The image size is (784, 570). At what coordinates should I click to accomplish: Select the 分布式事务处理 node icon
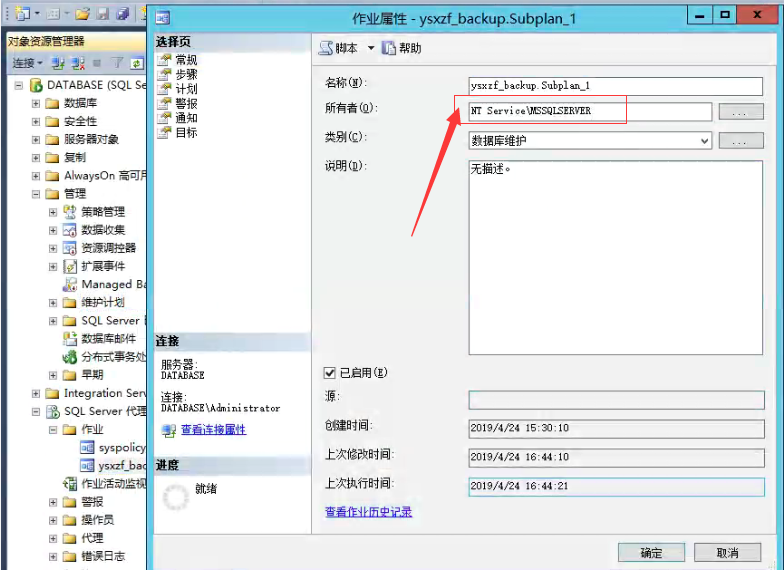(70, 357)
